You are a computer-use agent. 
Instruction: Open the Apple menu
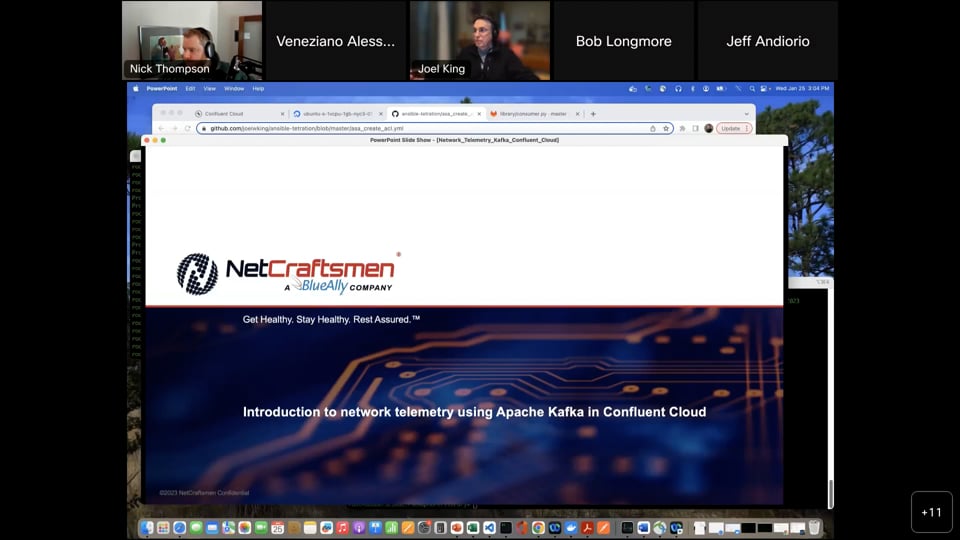coord(135,89)
